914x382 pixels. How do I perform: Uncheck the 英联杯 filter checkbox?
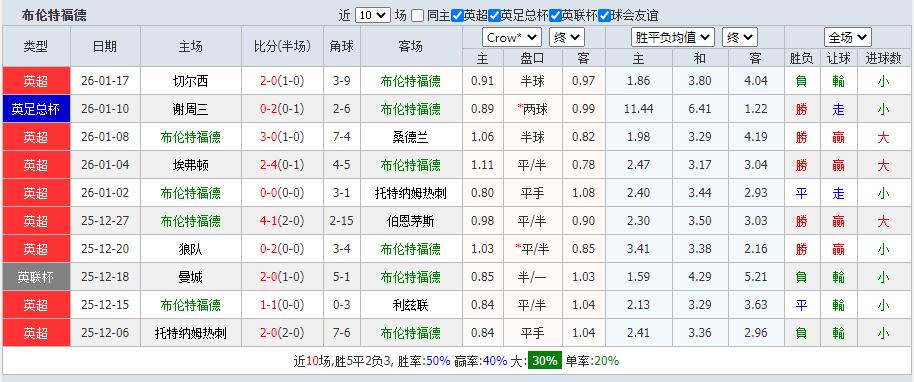[x=556, y=16]
